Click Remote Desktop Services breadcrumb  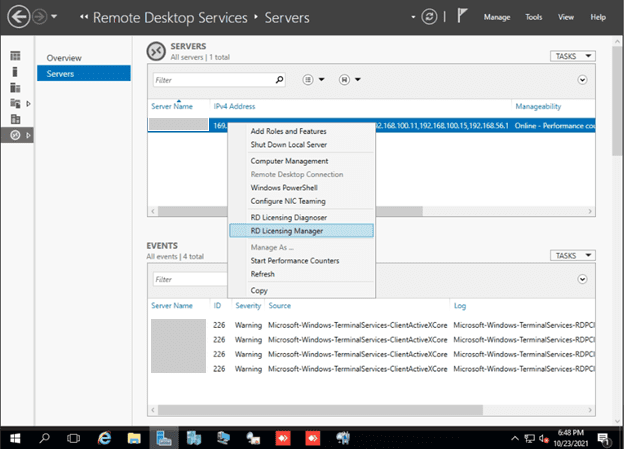pyautogui.click(x=170, y=18)
